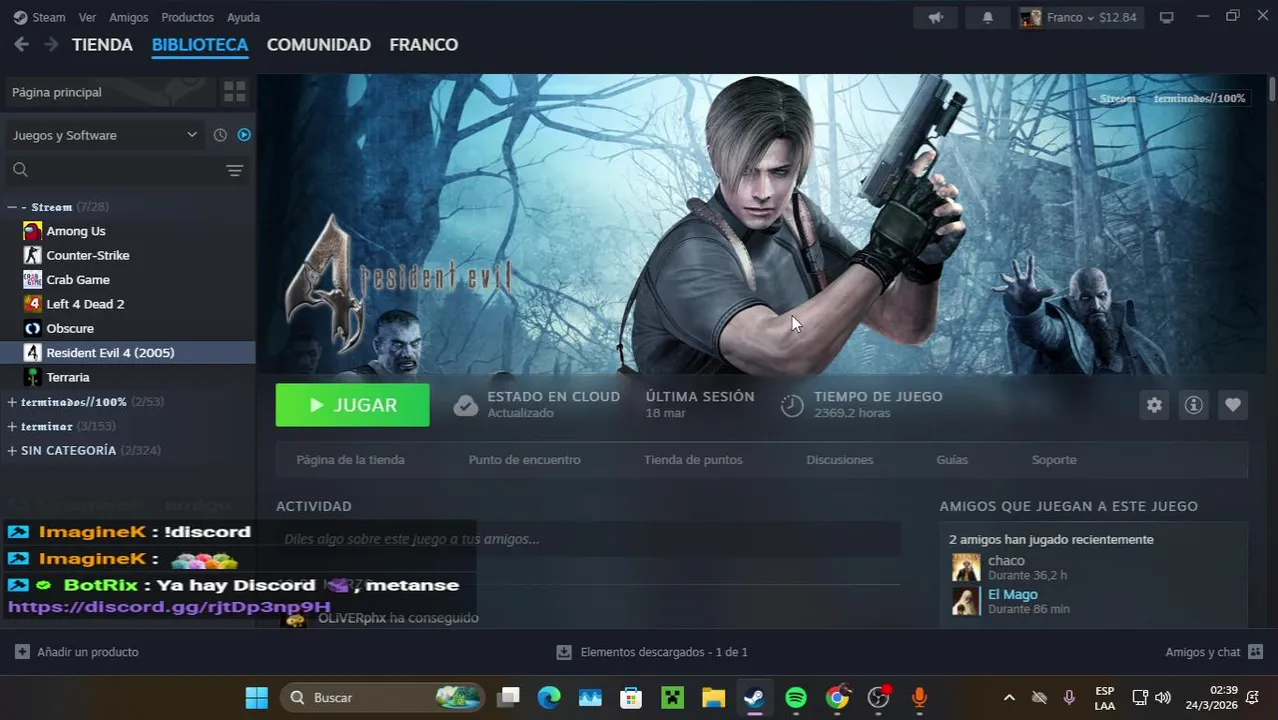
Task: Click the library page scrollbar
Action: pyautogui.click(x=1272, y=89)
